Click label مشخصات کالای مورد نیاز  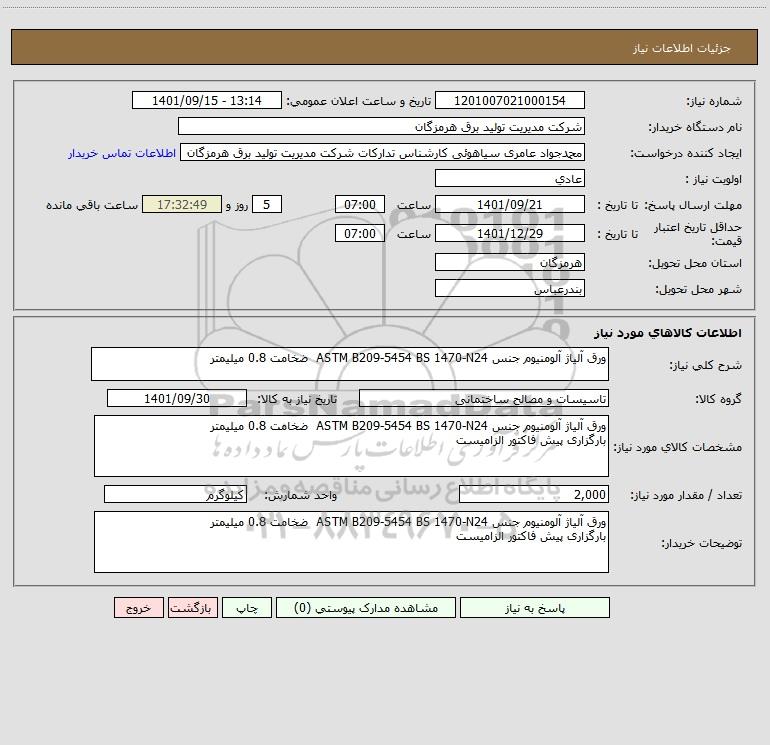point(678,447)
